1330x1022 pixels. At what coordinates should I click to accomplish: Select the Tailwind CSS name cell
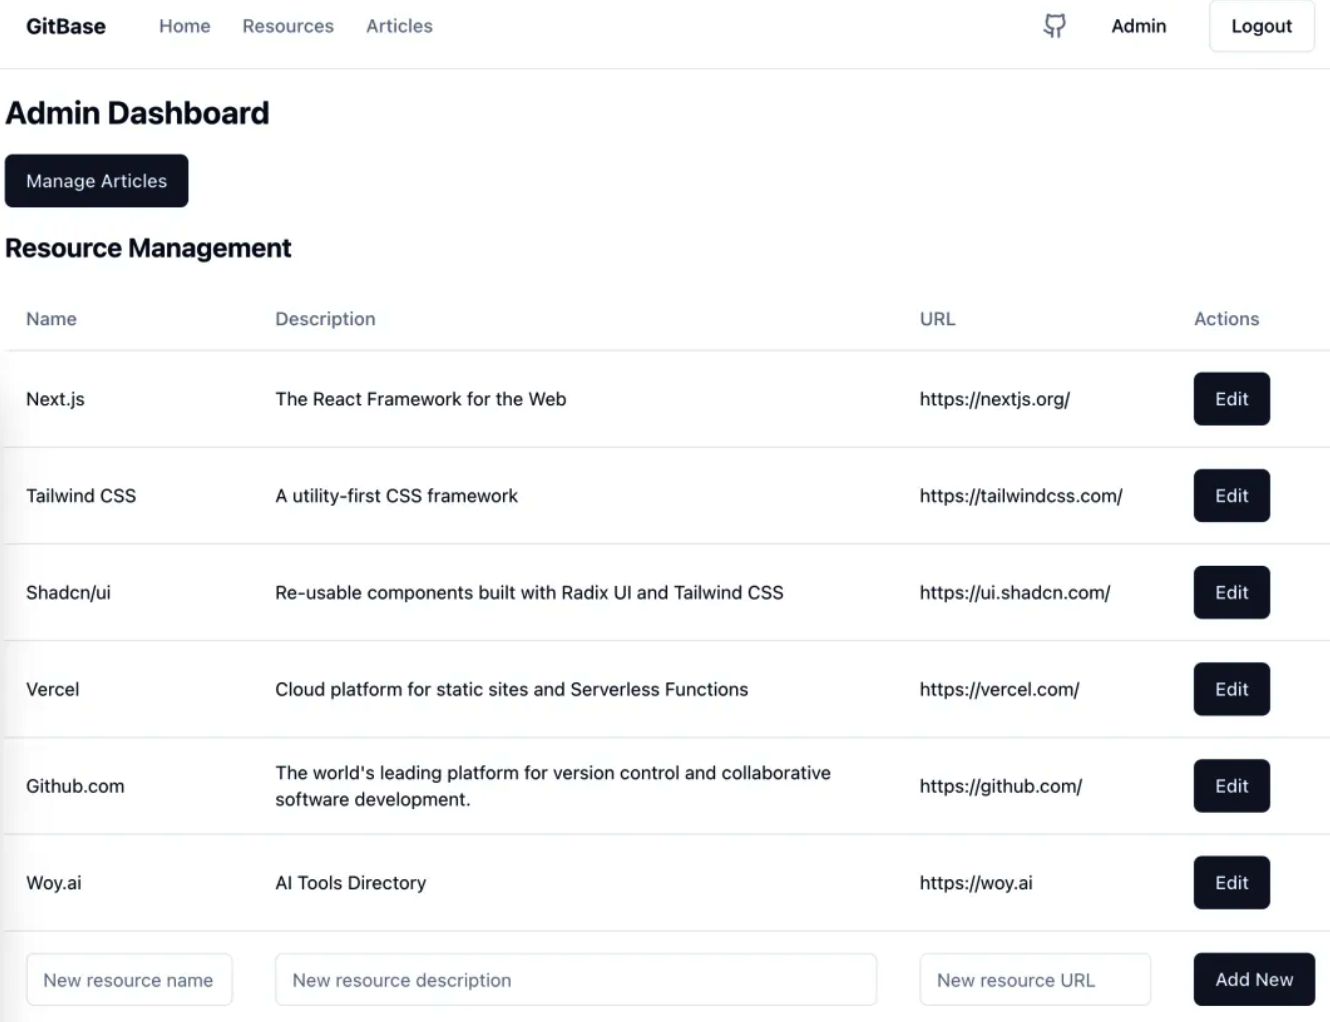(81, 496)
